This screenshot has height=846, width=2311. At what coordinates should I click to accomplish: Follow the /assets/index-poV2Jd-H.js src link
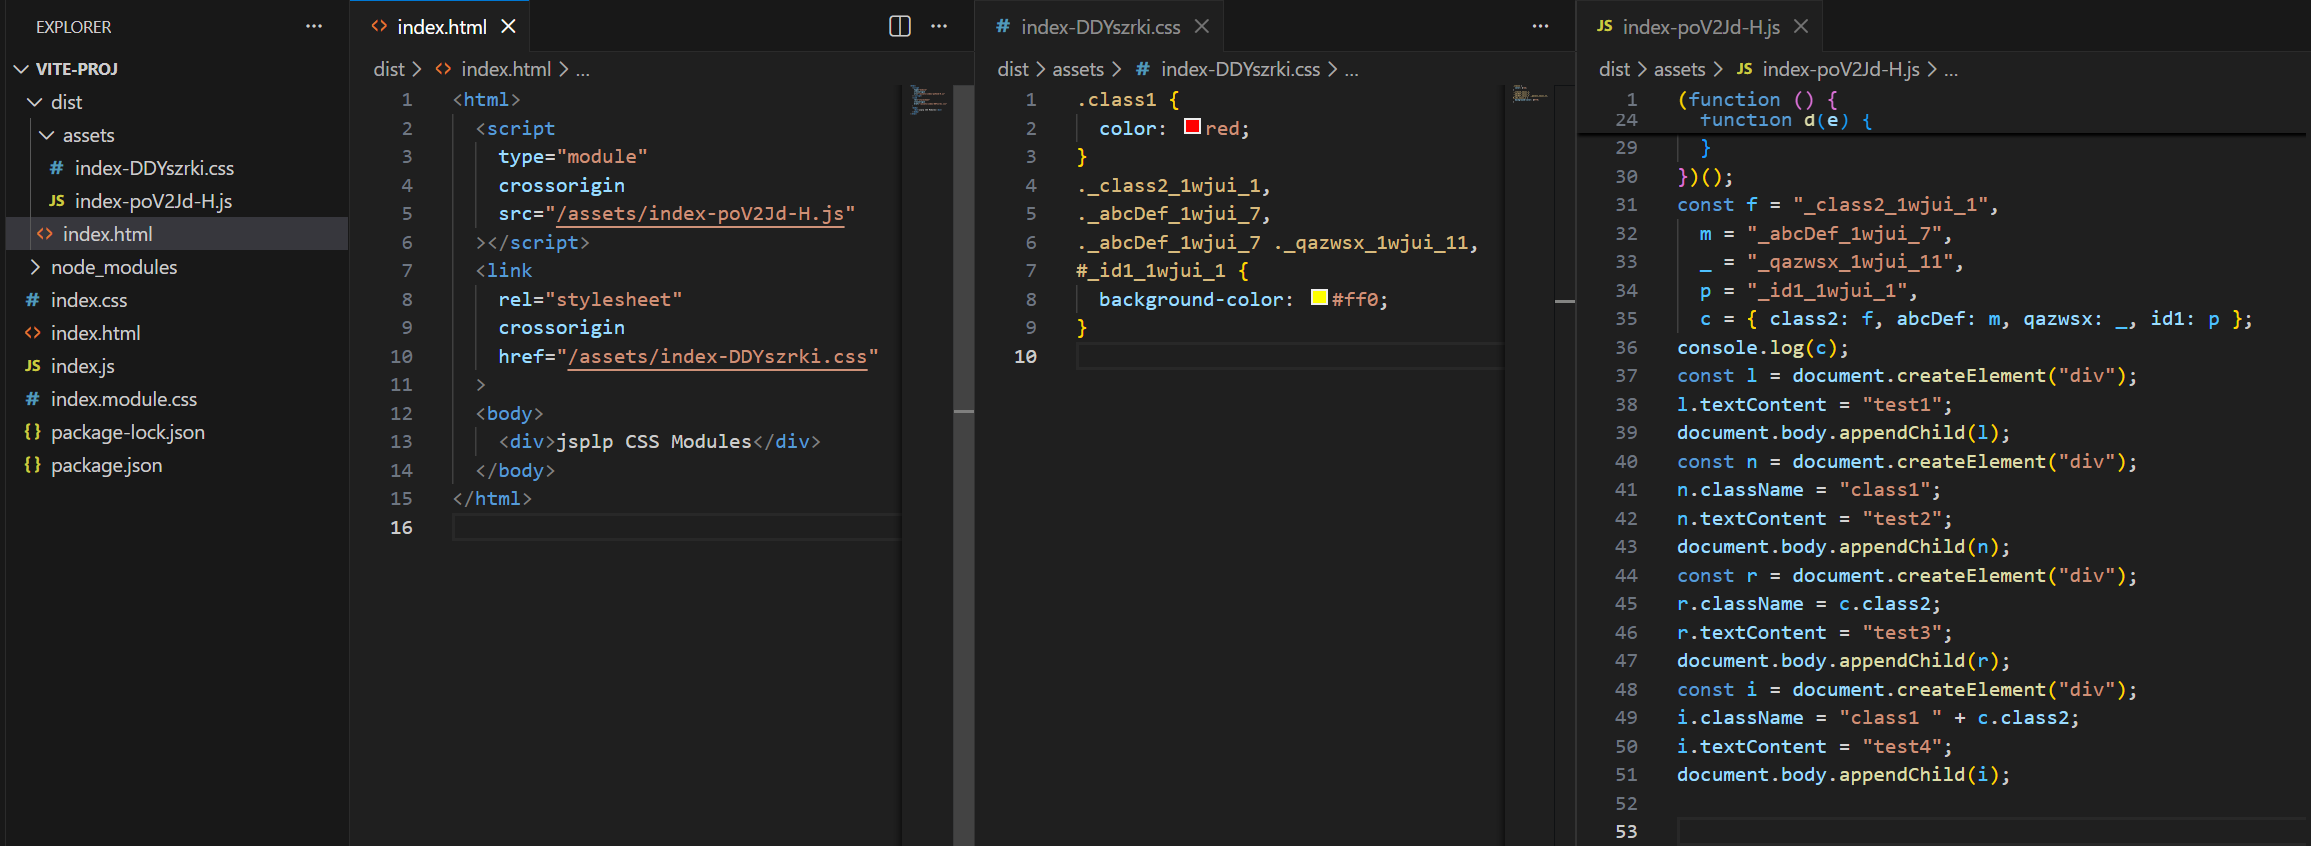[x=700, y=214]
